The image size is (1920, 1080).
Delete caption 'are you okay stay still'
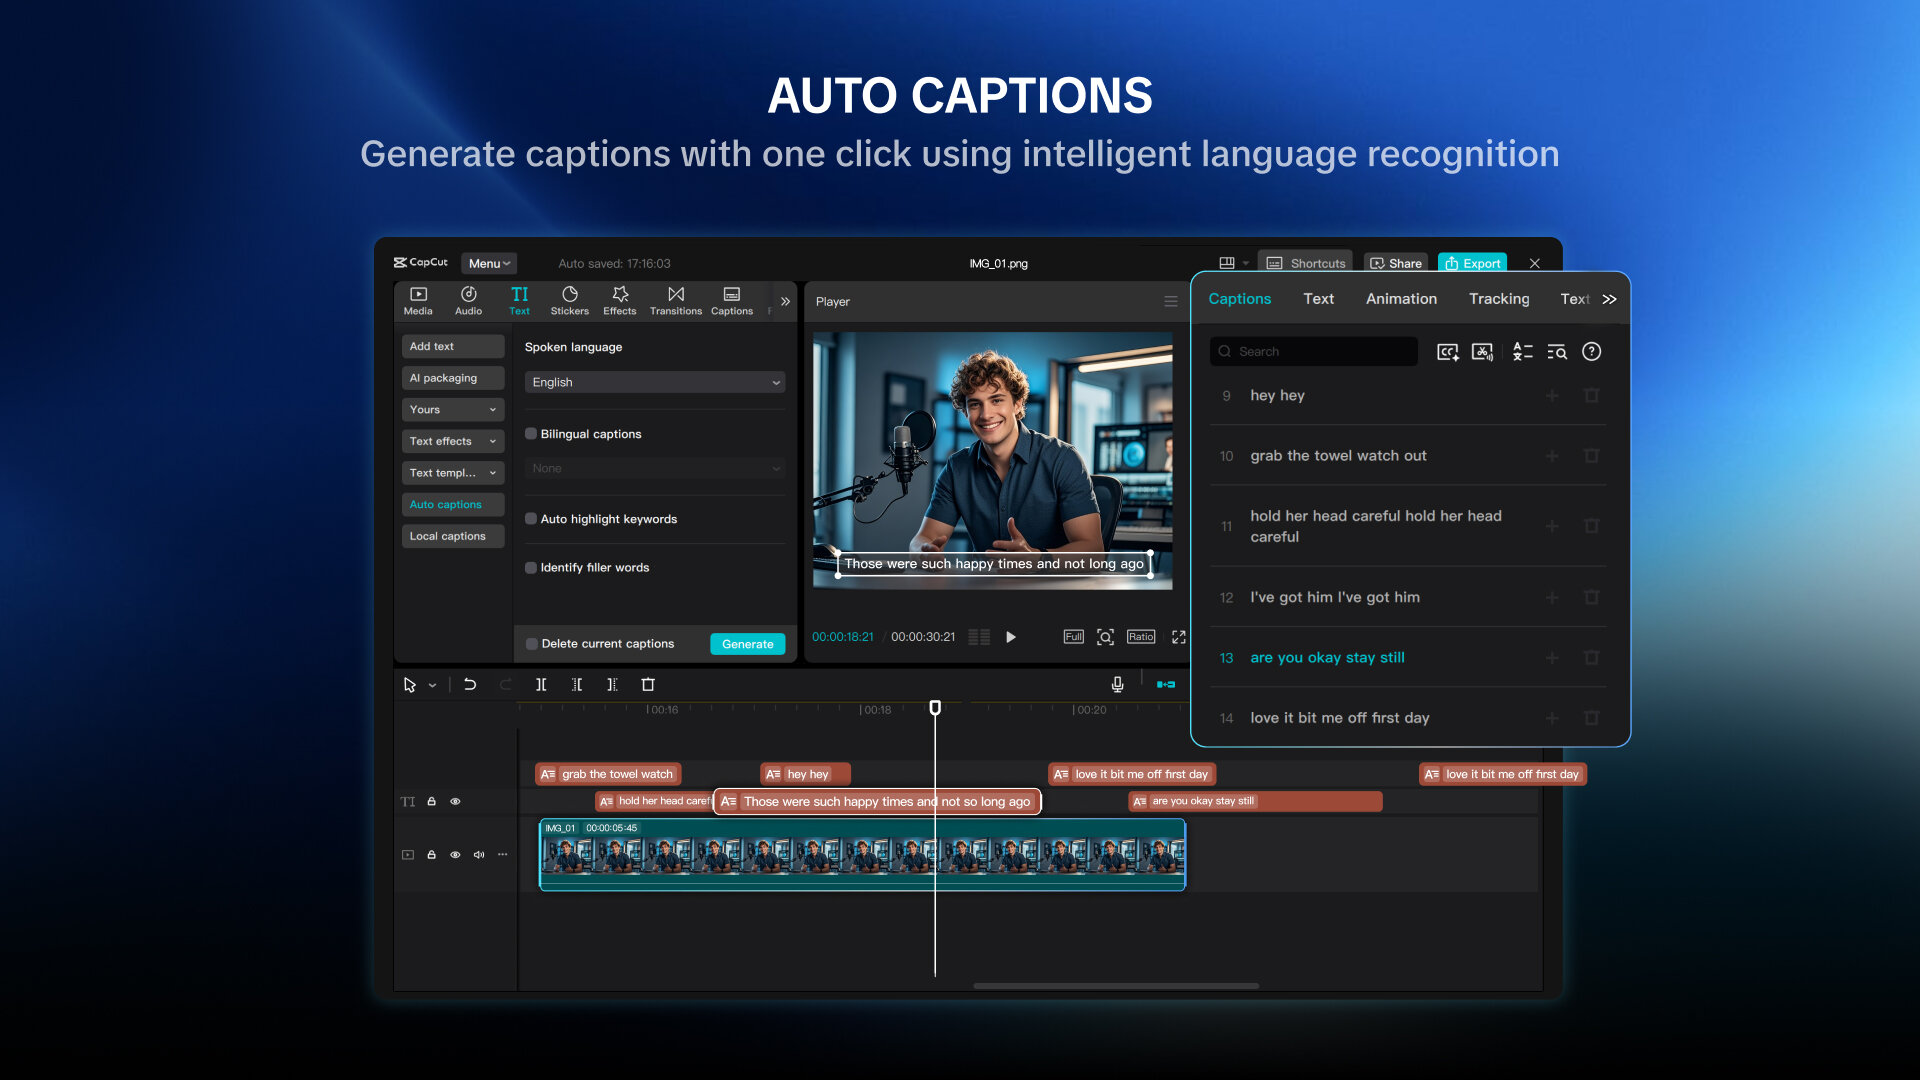(1592, 658)
